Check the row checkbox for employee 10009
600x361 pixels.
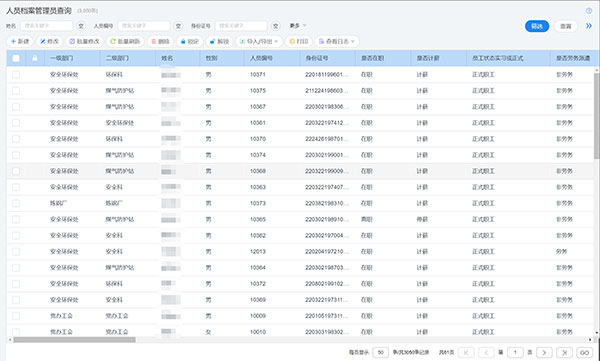click(16, 316)
